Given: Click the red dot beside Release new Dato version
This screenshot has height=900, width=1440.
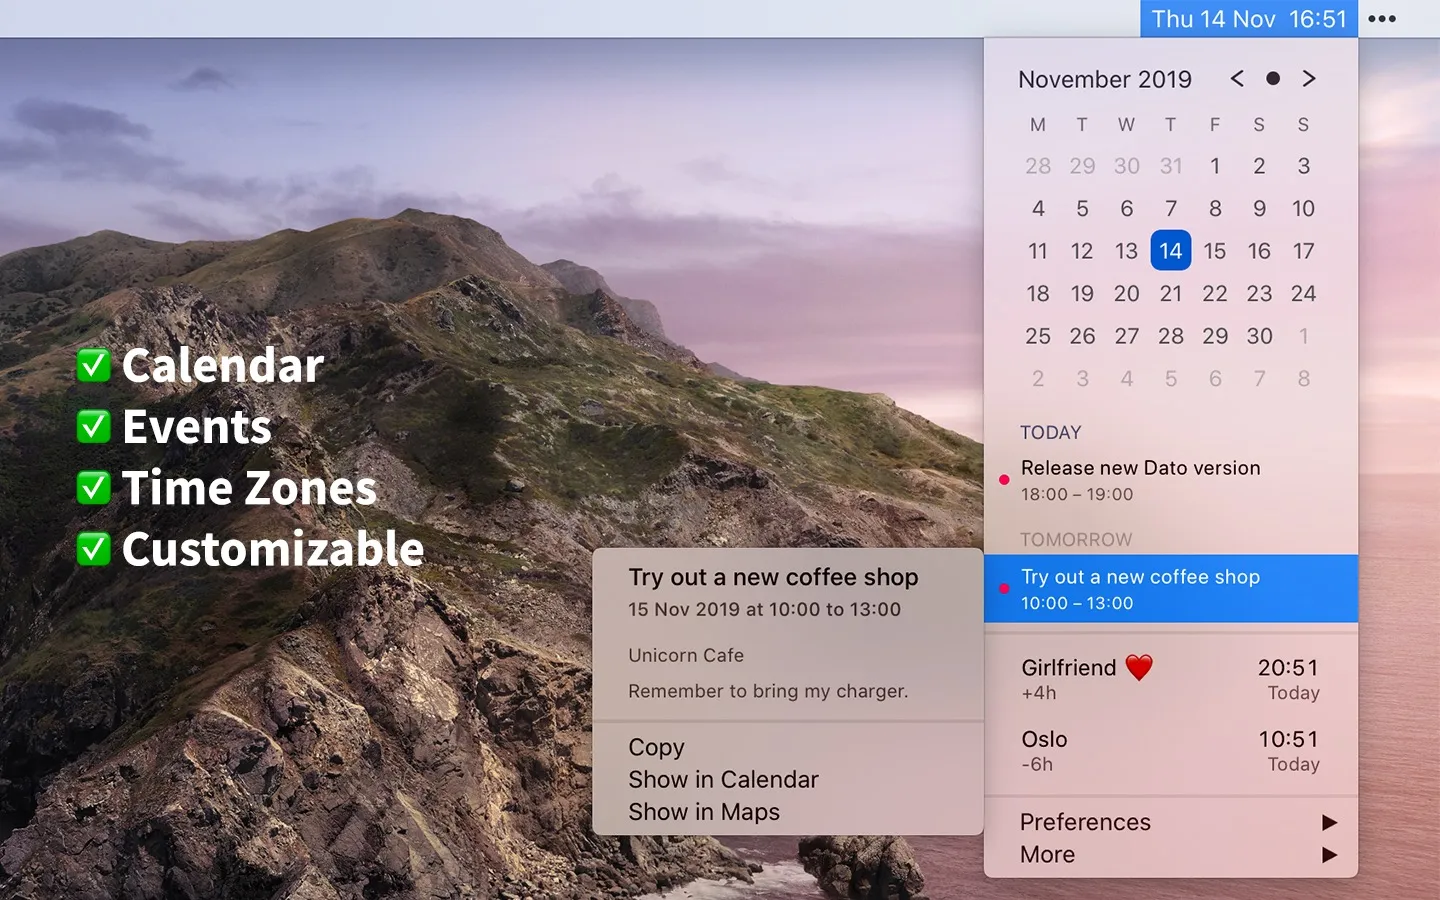Looking at the screenshot, I should click(x=1004, y=480).
